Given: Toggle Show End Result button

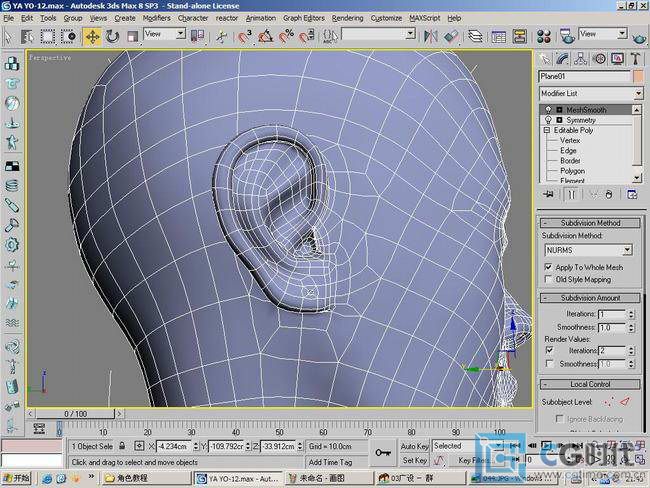Looking at the screenshot, I should point(572,194).
